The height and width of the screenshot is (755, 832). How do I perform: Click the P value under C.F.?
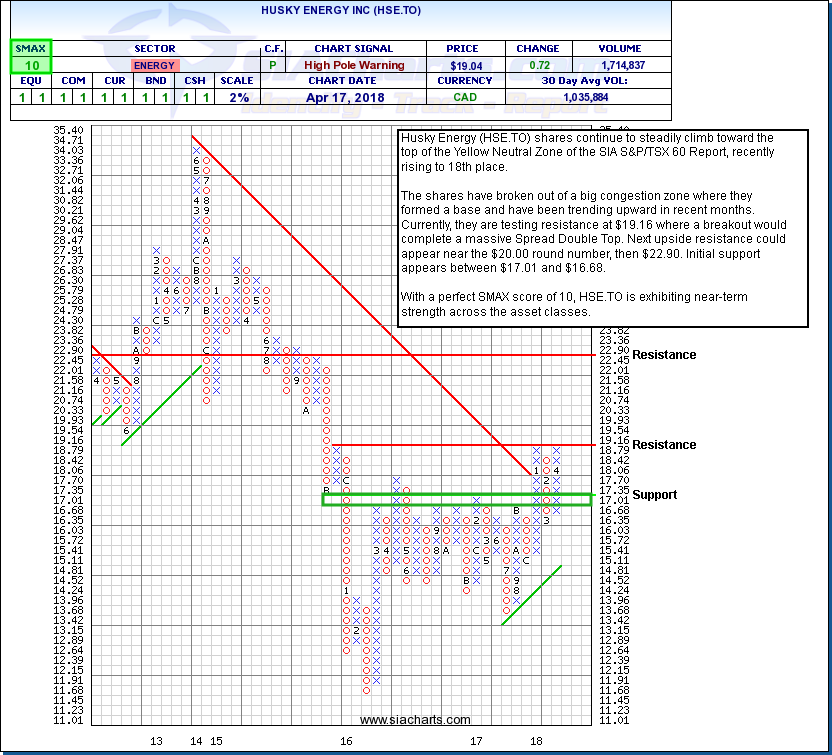pos(273,65)
